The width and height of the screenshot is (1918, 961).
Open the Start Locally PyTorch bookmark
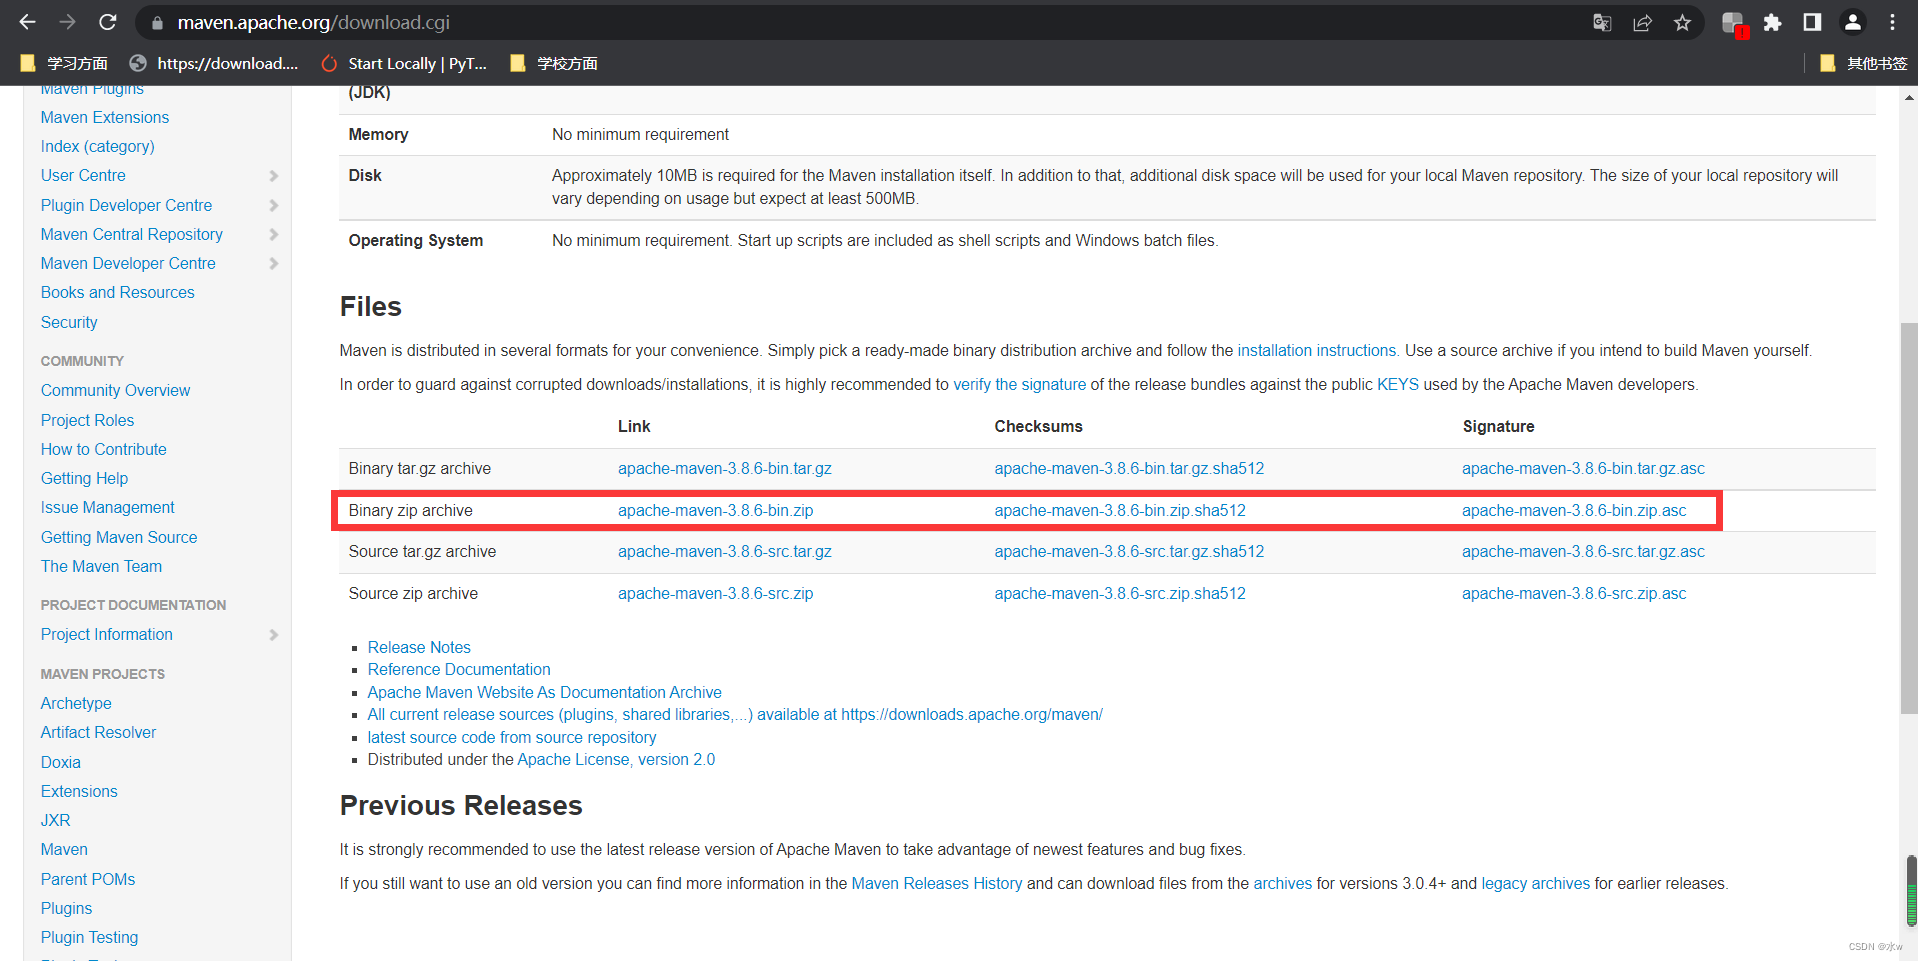[x=404, y=63]
